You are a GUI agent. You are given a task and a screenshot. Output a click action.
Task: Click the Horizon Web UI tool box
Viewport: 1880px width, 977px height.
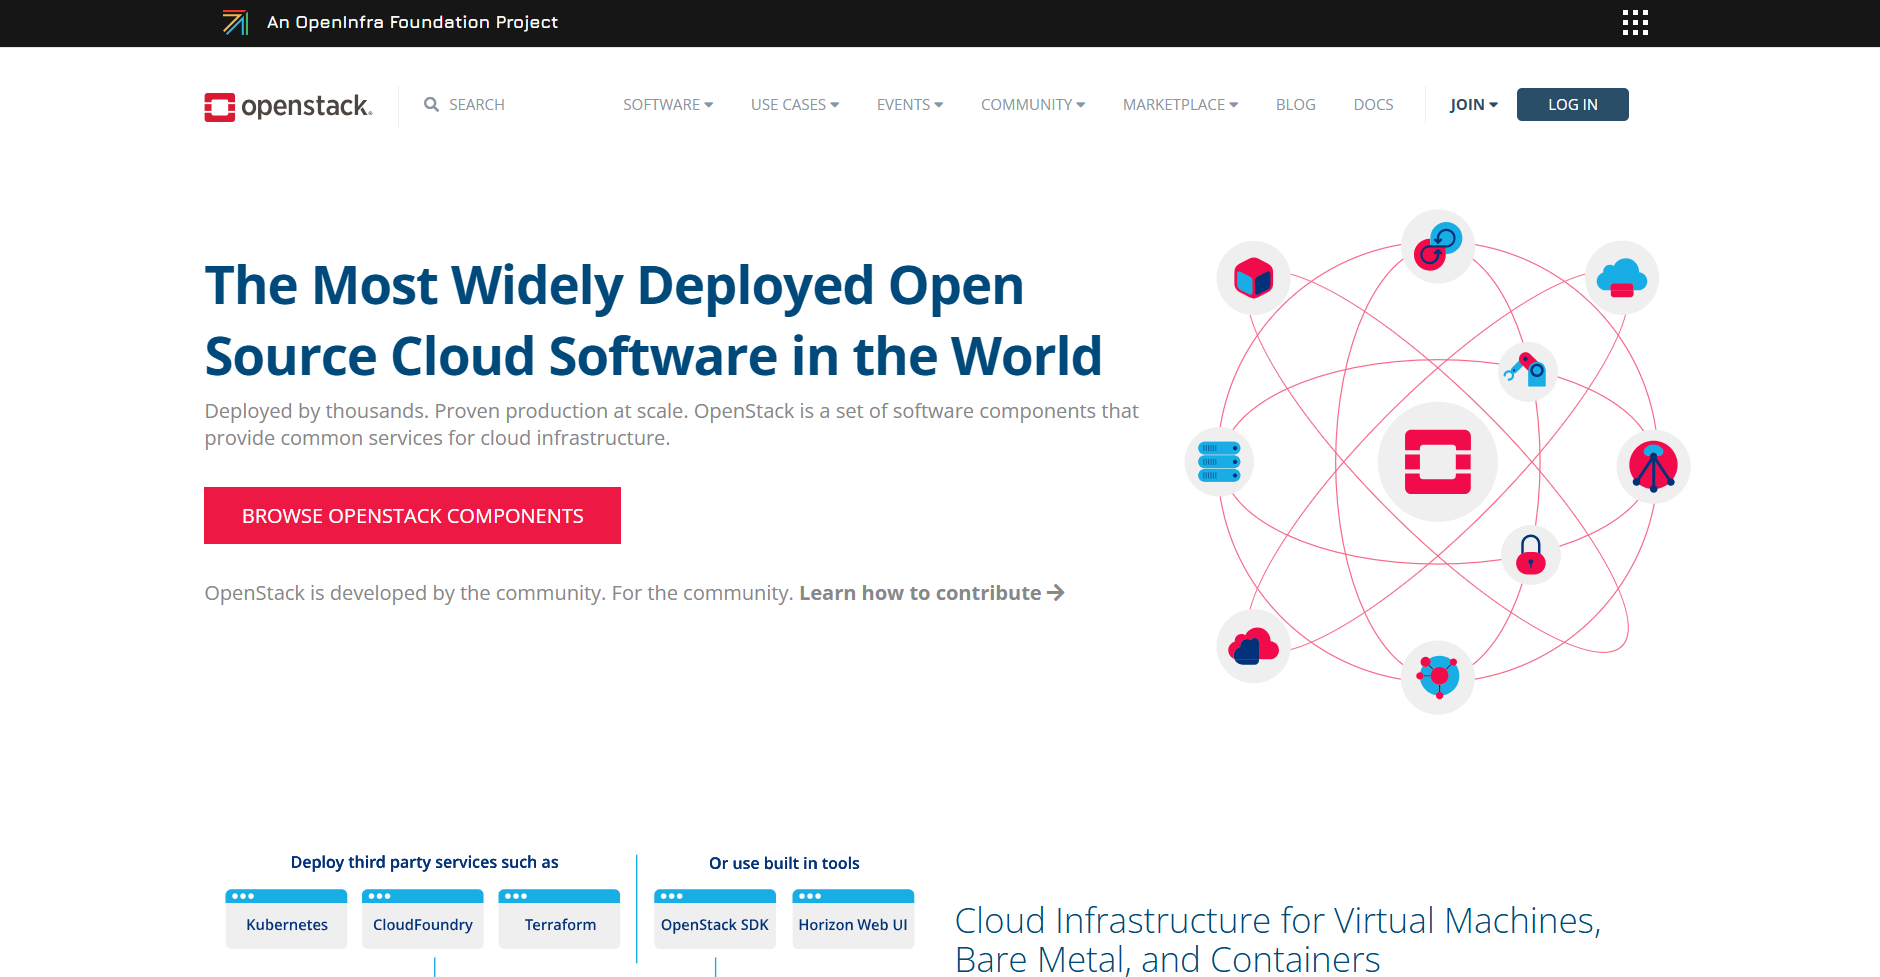853,918
